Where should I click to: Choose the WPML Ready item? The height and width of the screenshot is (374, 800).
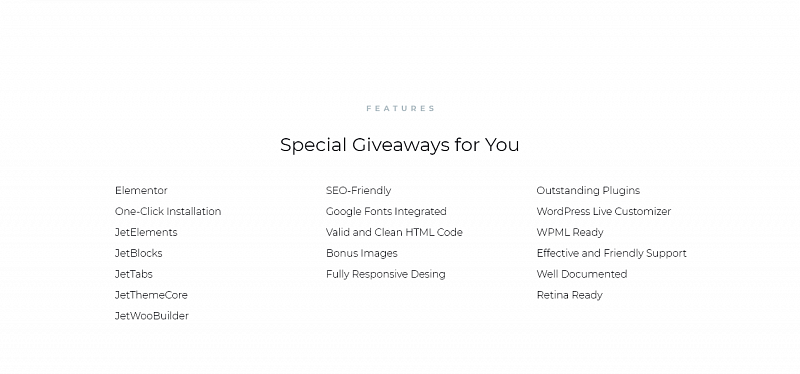pos(570,232)
